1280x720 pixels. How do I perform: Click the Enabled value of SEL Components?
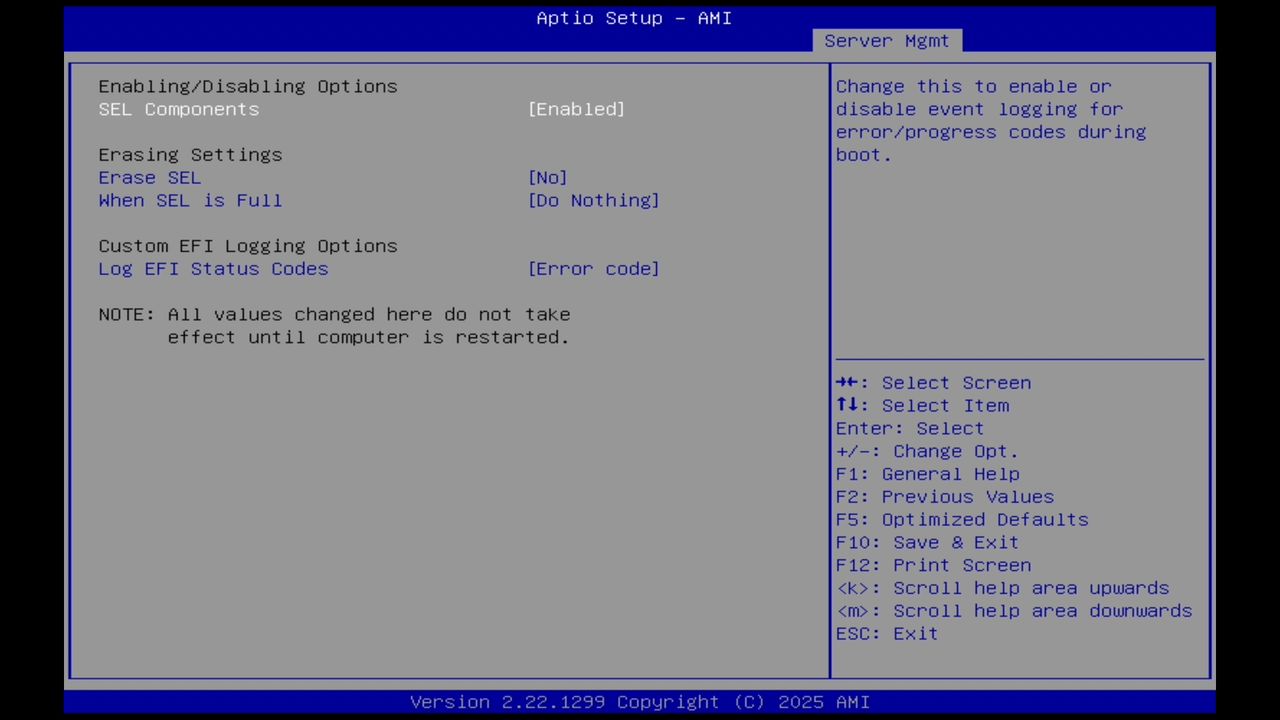point(577,109)
